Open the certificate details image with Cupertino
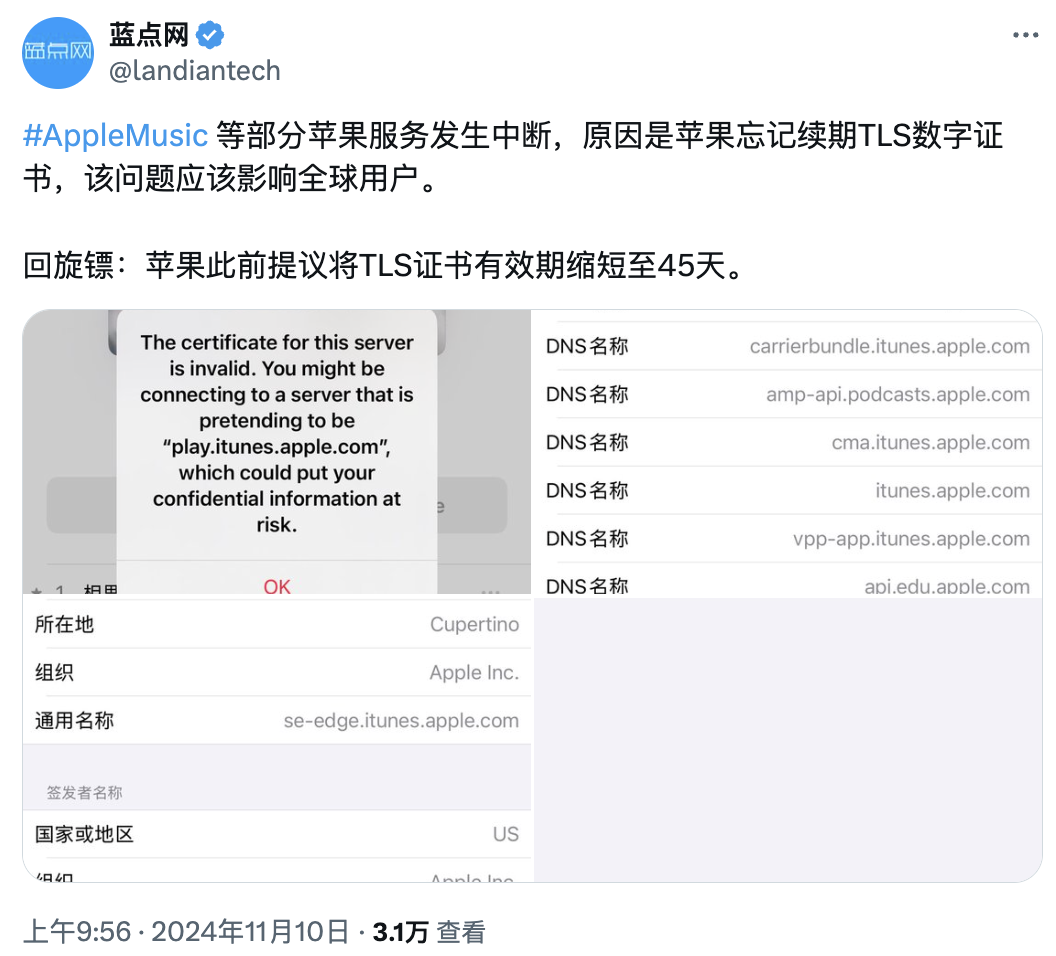 (x=277, y=739)
